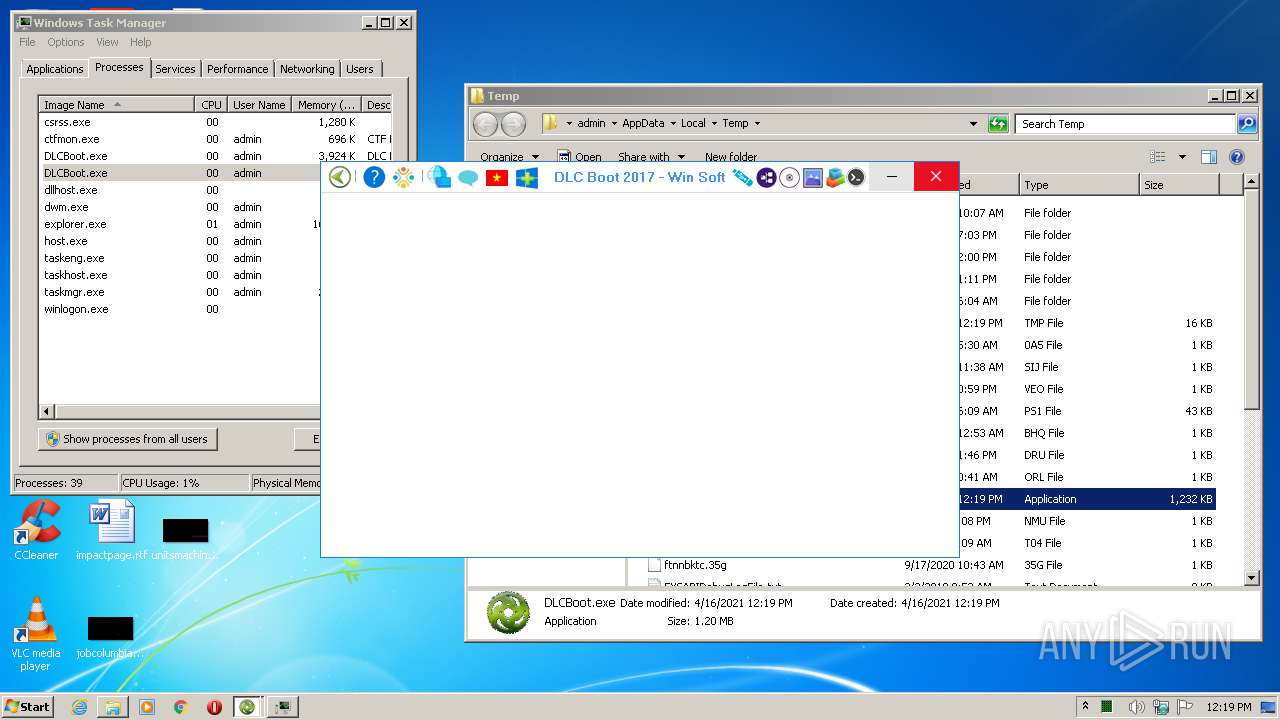Open the File menu in Task Manager

[27, 42]
